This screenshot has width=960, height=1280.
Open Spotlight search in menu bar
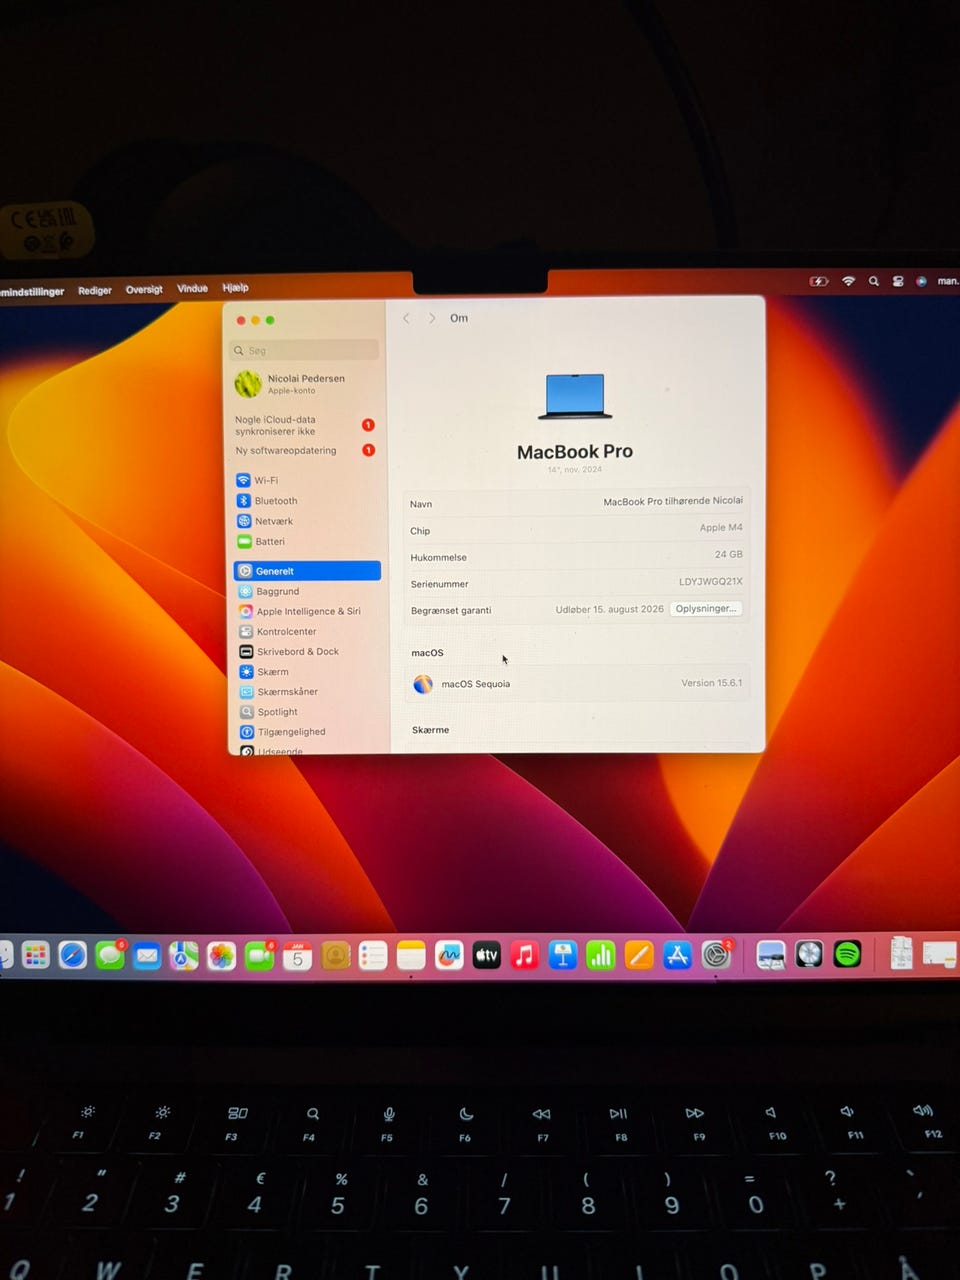[x=873, y=282]
